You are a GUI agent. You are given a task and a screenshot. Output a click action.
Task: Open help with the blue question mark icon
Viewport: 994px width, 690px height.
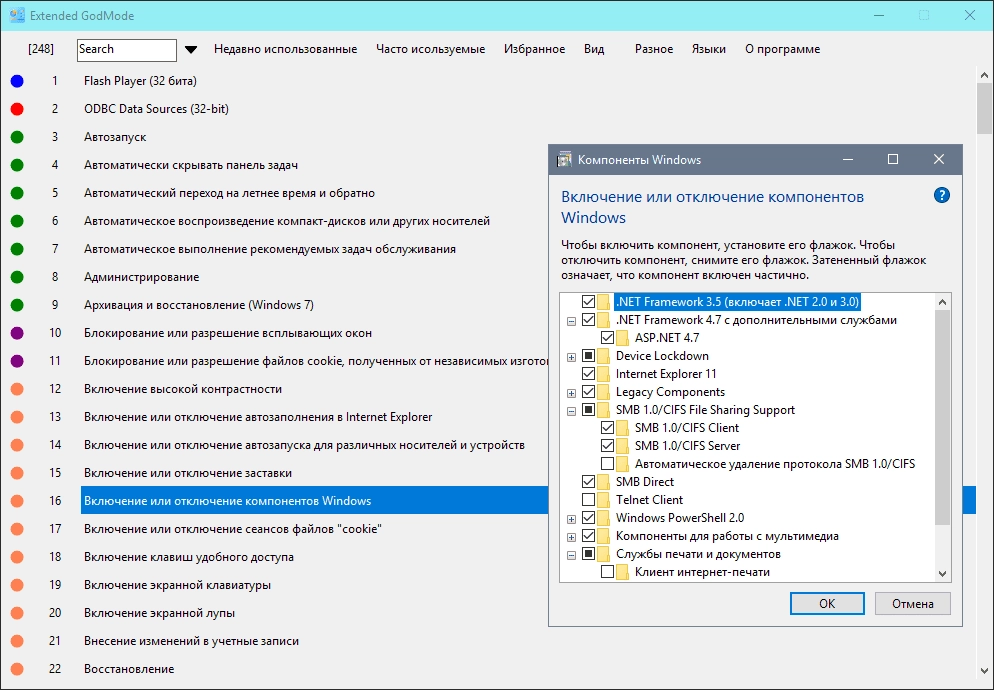(942, 195)
